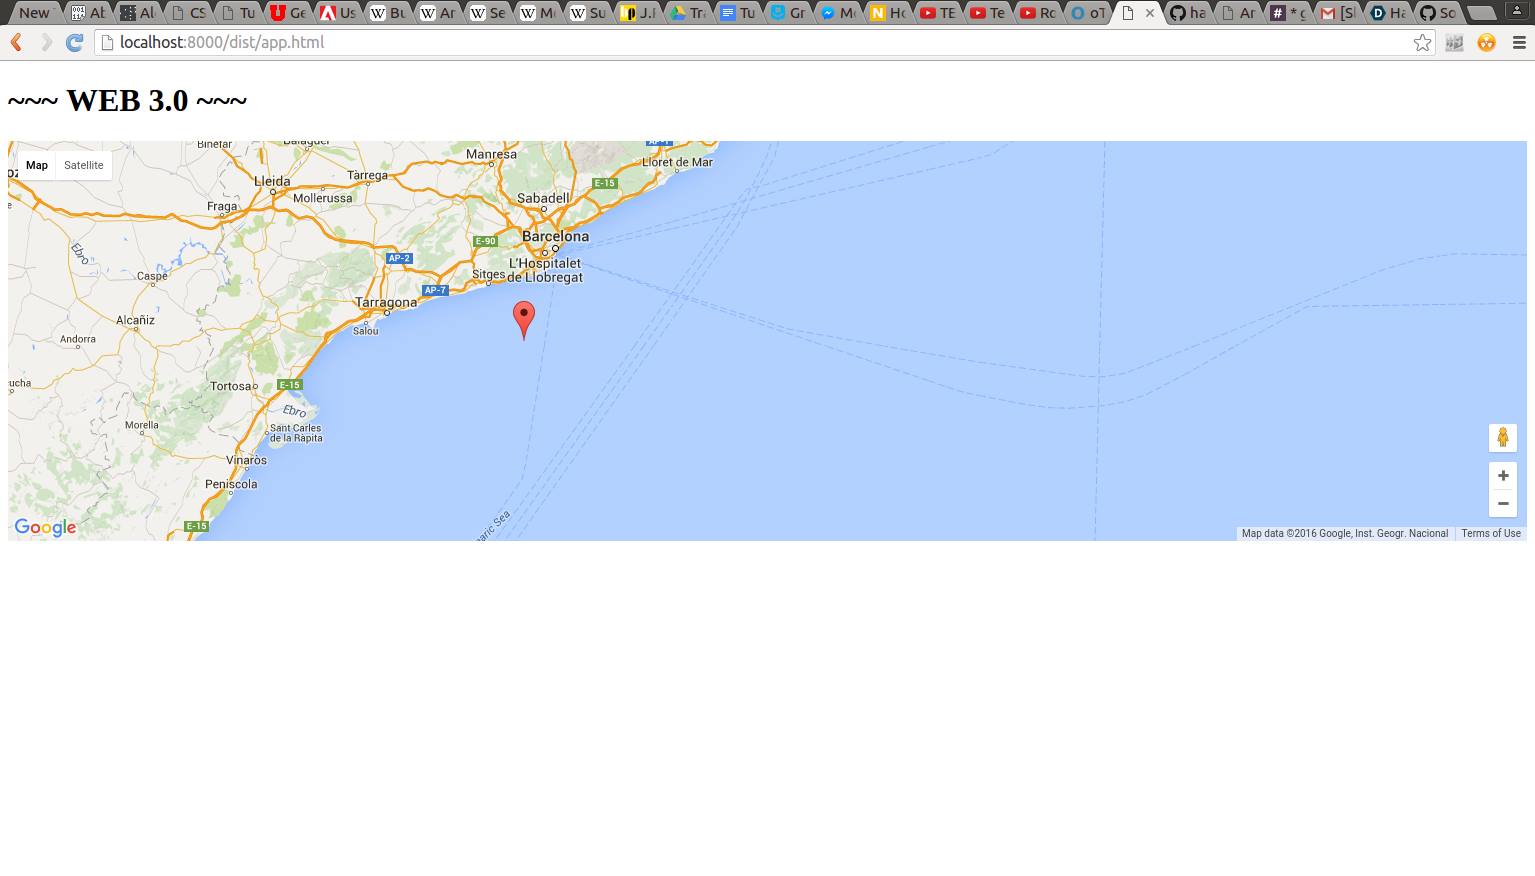1535x876 pixels.
Task: Switch to the YouTube 'TE' tab
Action: (x=937, y=13)
